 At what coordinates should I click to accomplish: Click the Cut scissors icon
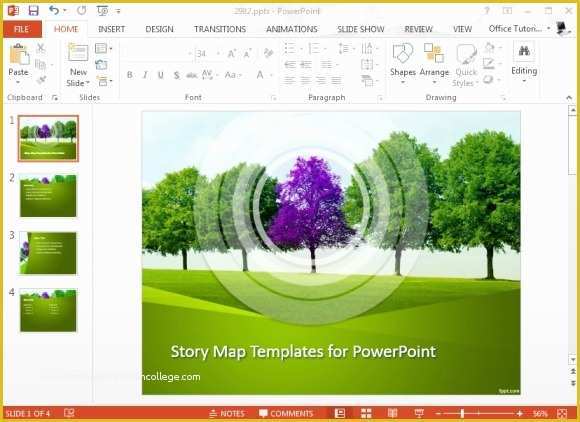point(41,48)
